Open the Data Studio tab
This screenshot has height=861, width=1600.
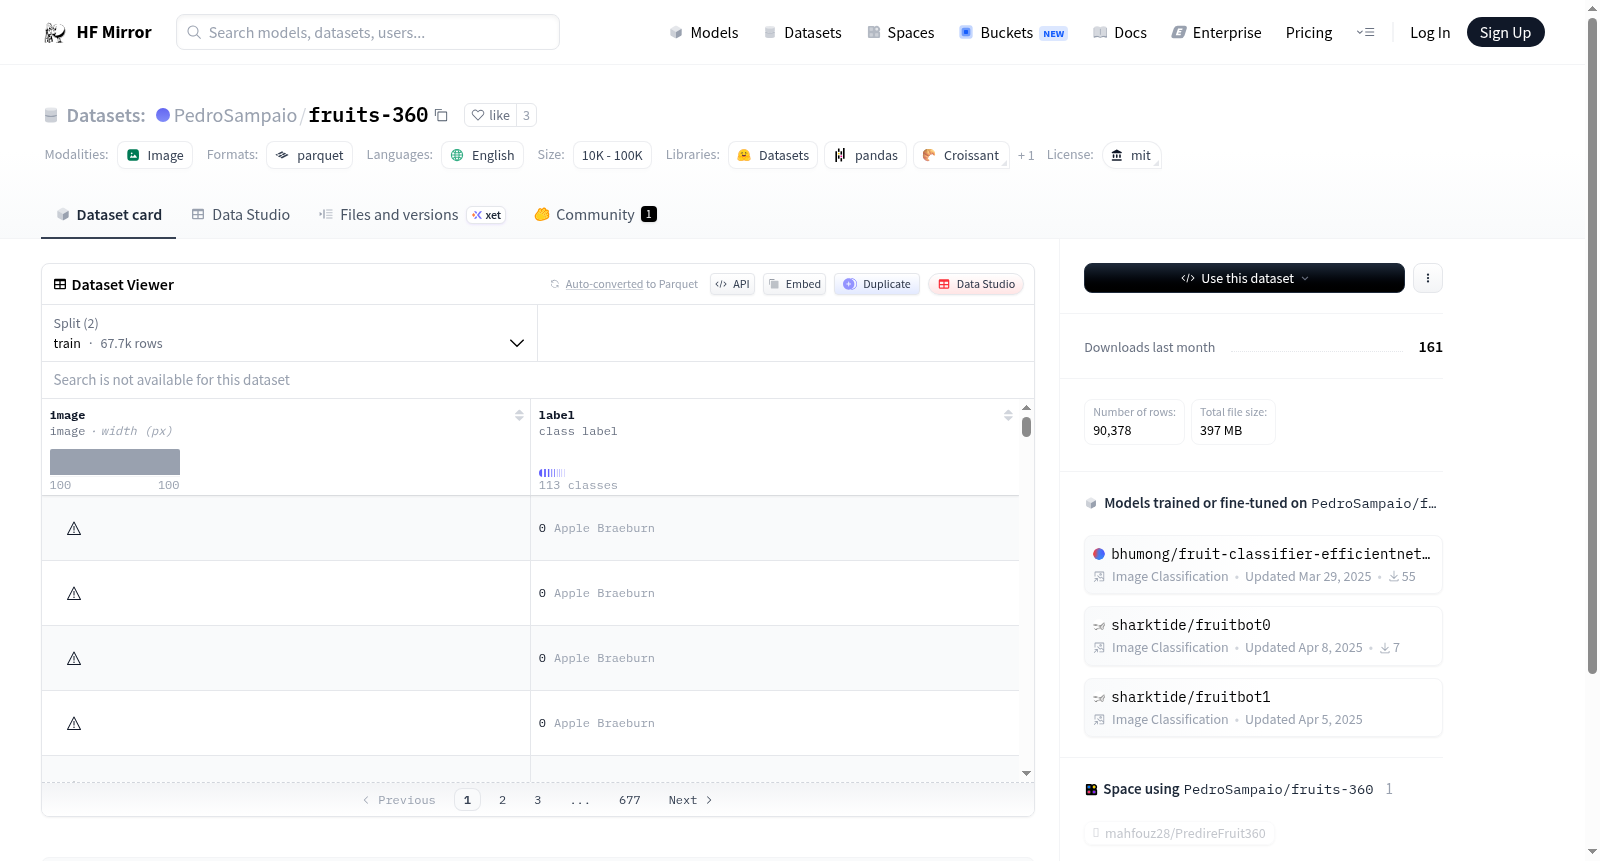tap(241, 215)
